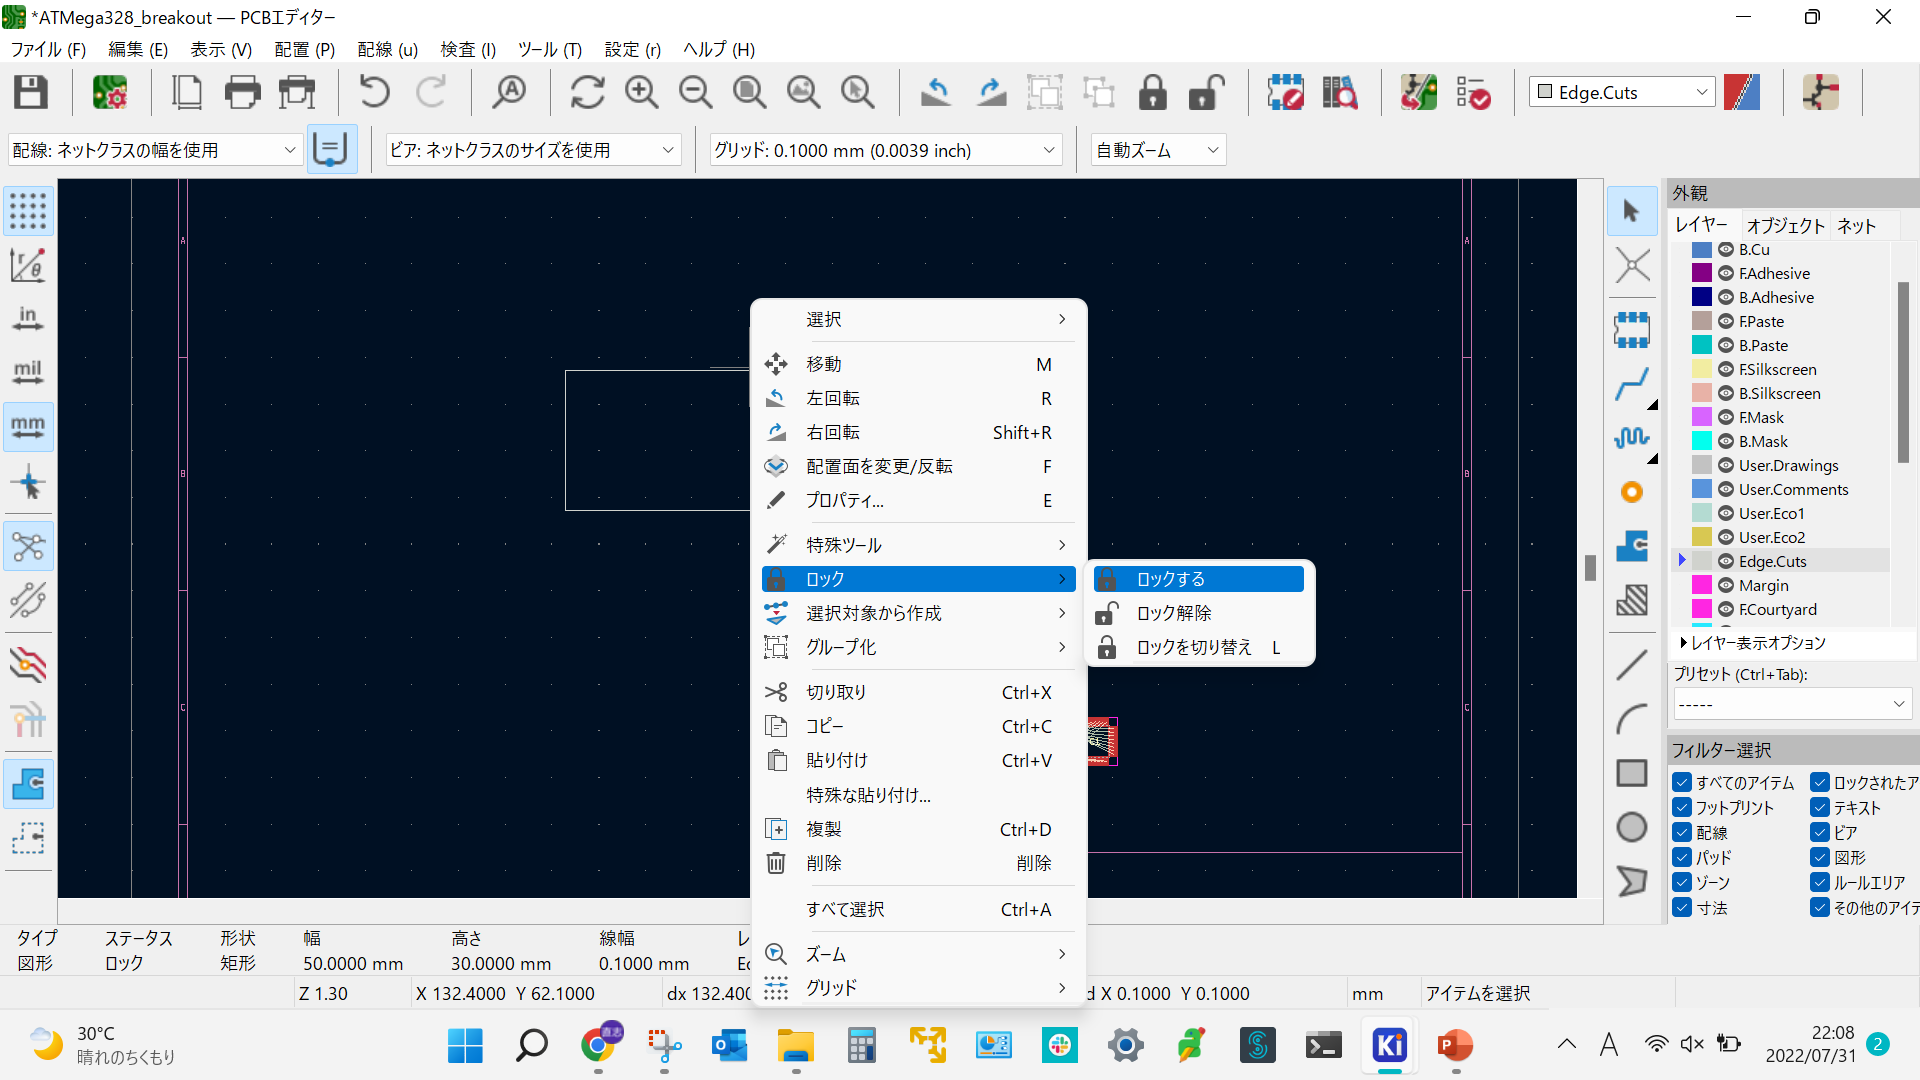Run design rules checker icon
The width and height of the screenshot is (1920, 1080).
click(x=1473, y=92)
